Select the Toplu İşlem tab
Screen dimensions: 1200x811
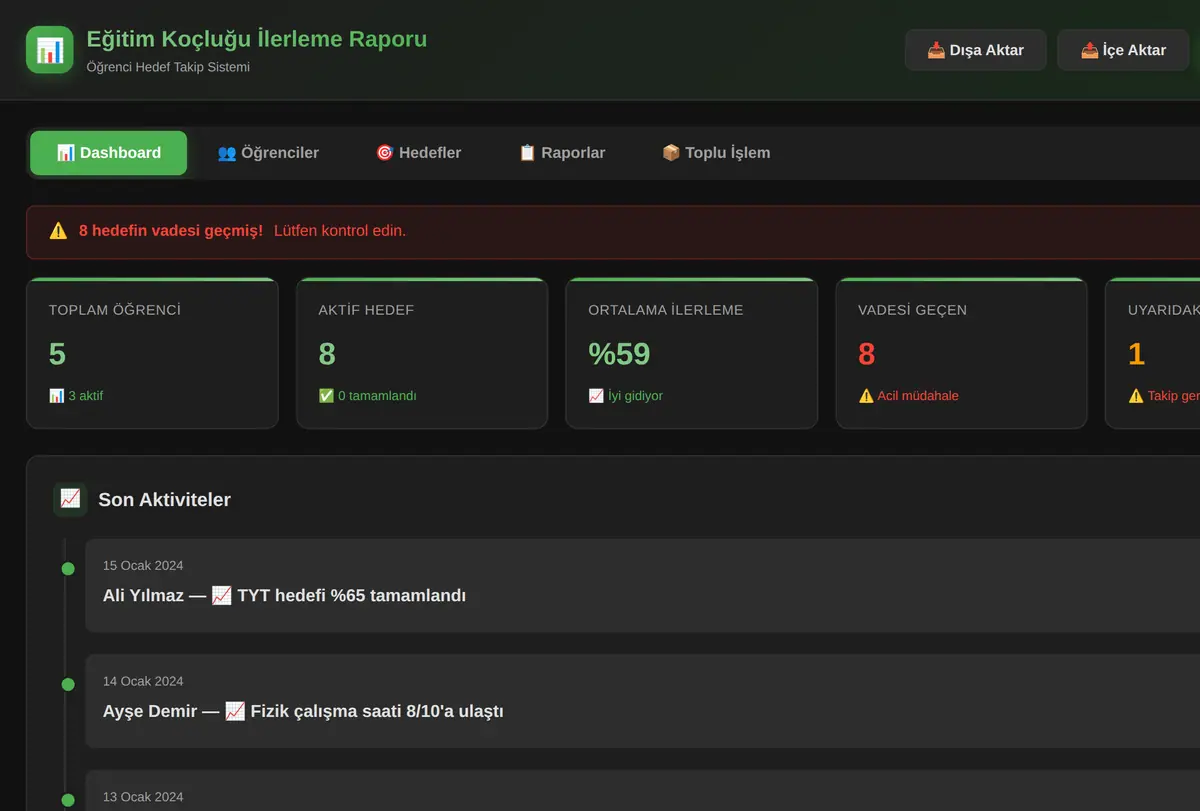(x=716, y=153)
